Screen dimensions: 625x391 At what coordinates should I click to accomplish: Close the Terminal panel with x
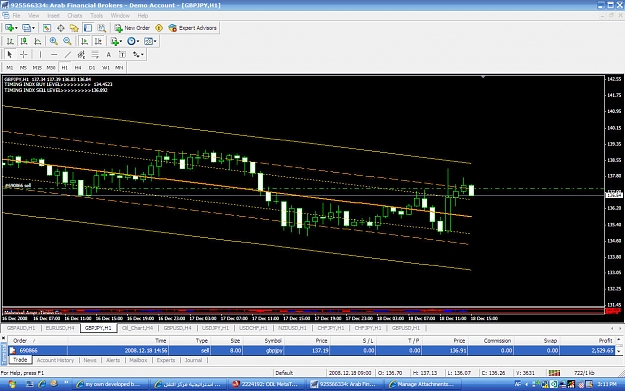pyautogui.click(x=4, y=338)
